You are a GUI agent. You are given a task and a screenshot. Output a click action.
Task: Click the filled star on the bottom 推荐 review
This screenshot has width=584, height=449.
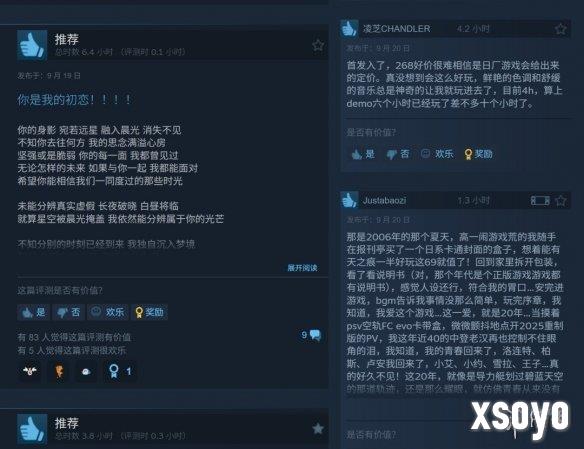[318, 429]
